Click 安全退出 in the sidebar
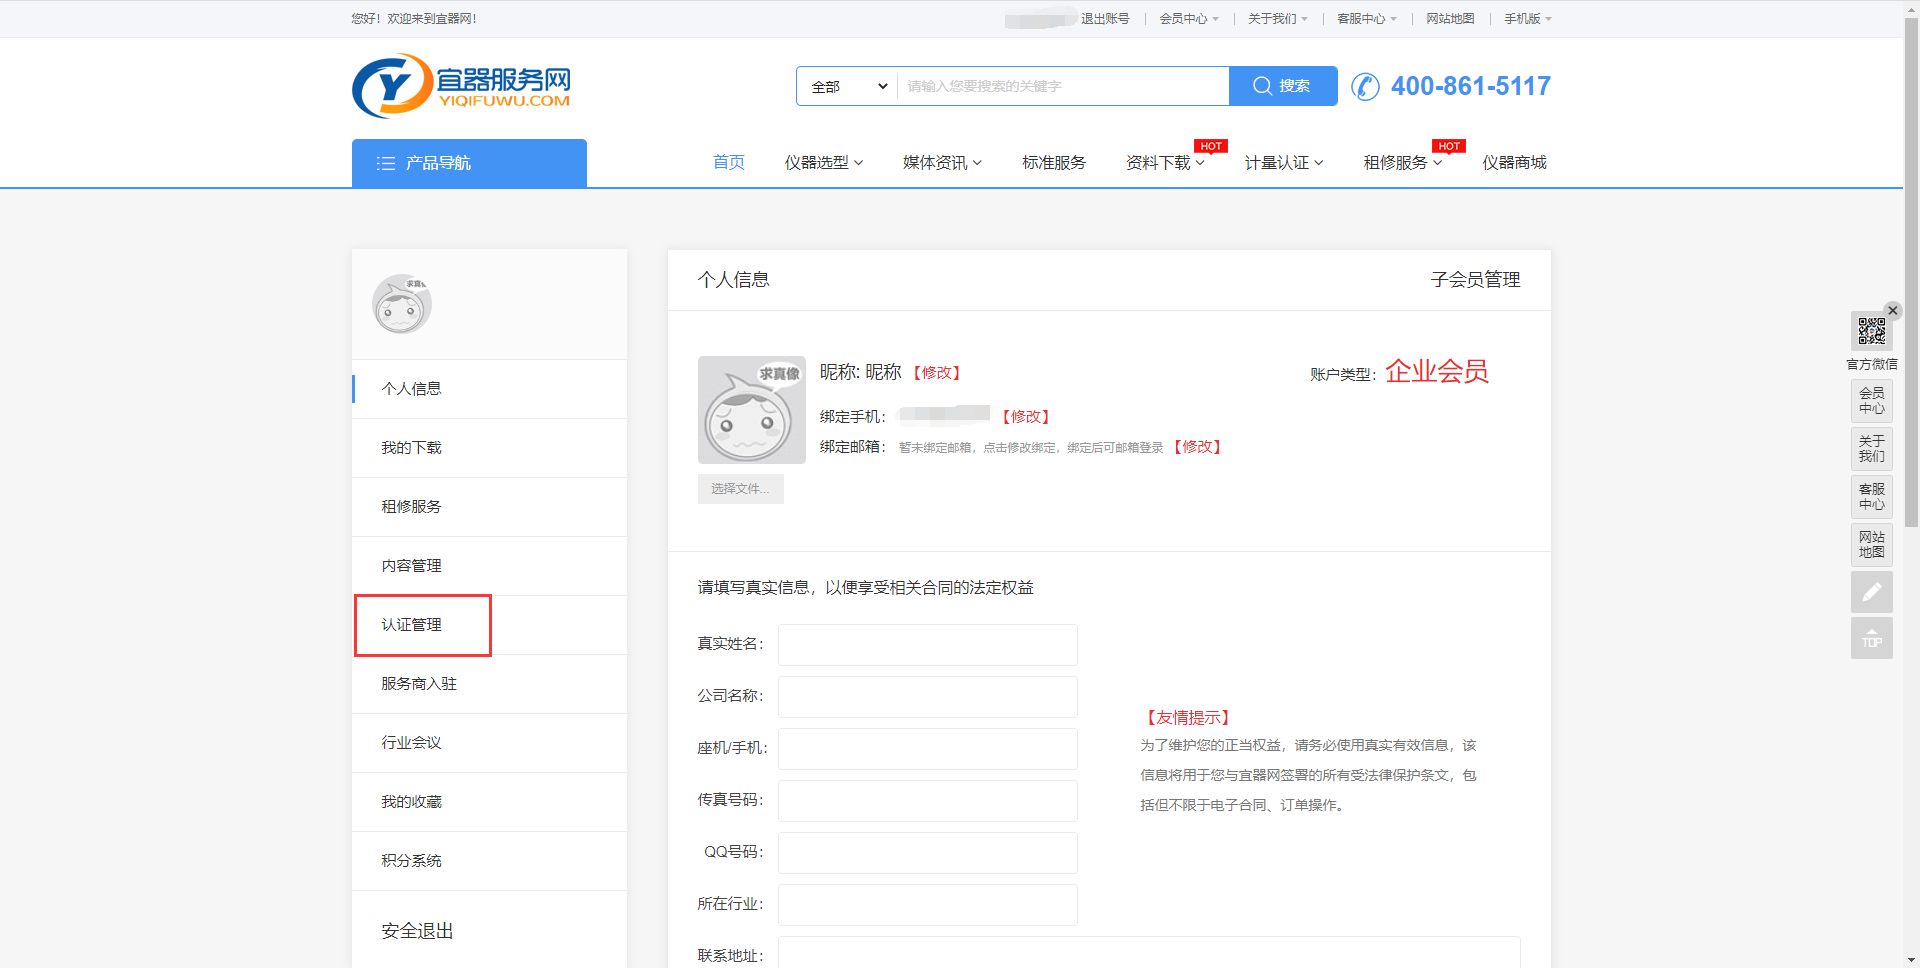1920x968 pixels. point(417,931)
